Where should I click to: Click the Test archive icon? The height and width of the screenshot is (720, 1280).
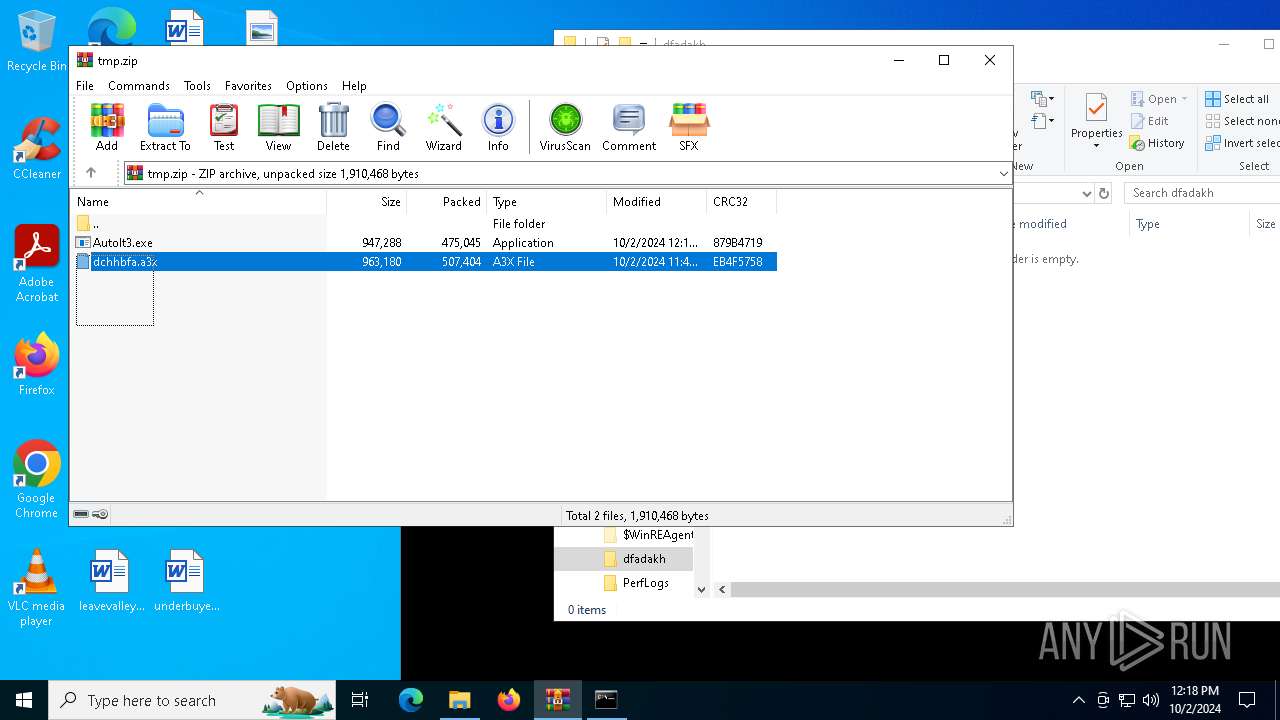click(x=224, y=127)
